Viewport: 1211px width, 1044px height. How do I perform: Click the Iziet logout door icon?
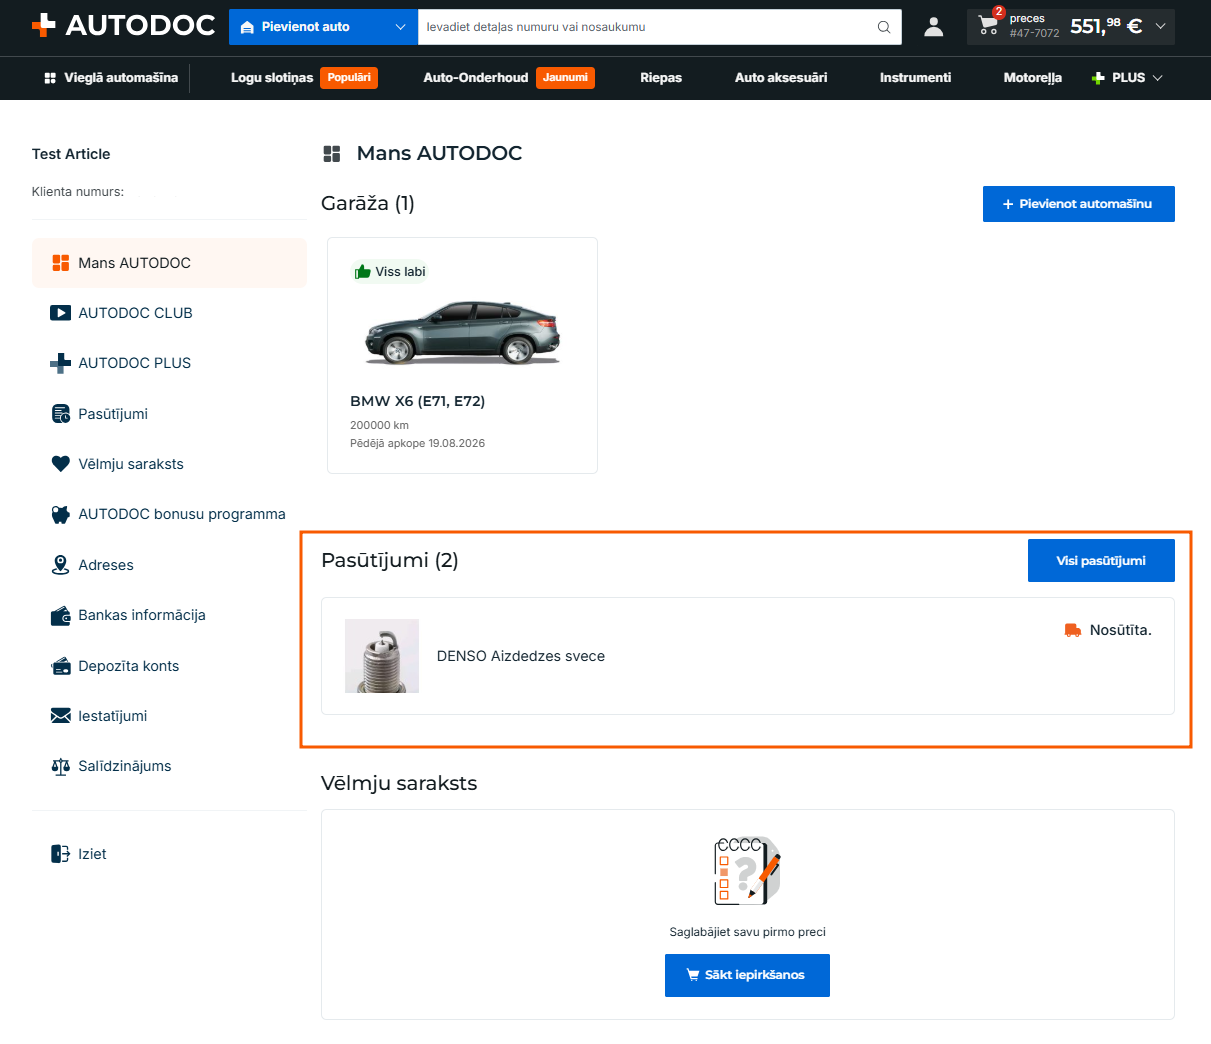(x=61, y=854)
